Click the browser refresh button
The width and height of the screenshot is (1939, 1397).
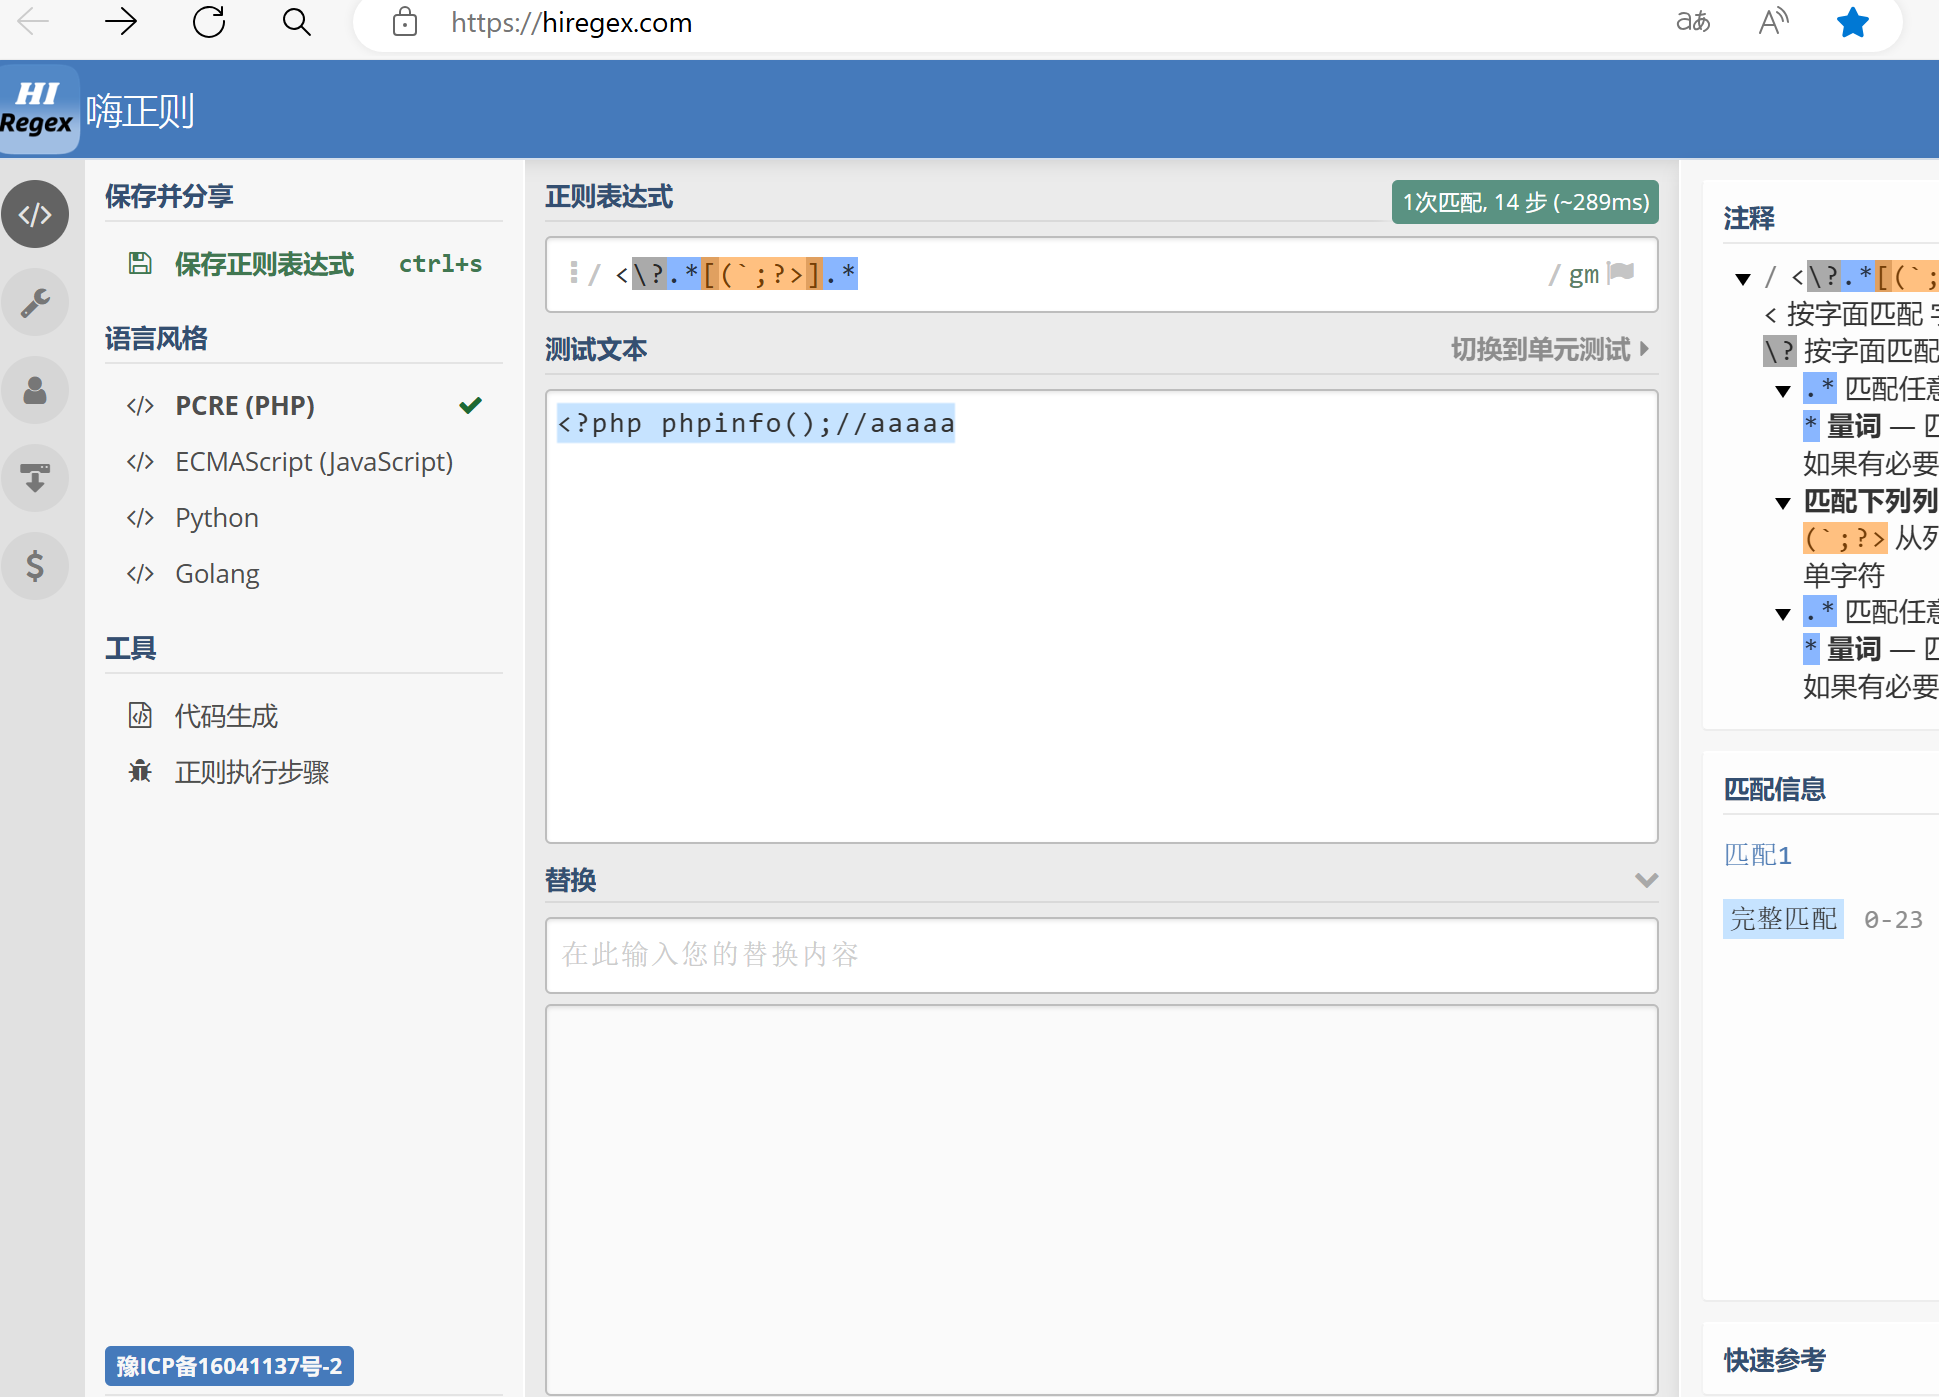click(209, 22)
